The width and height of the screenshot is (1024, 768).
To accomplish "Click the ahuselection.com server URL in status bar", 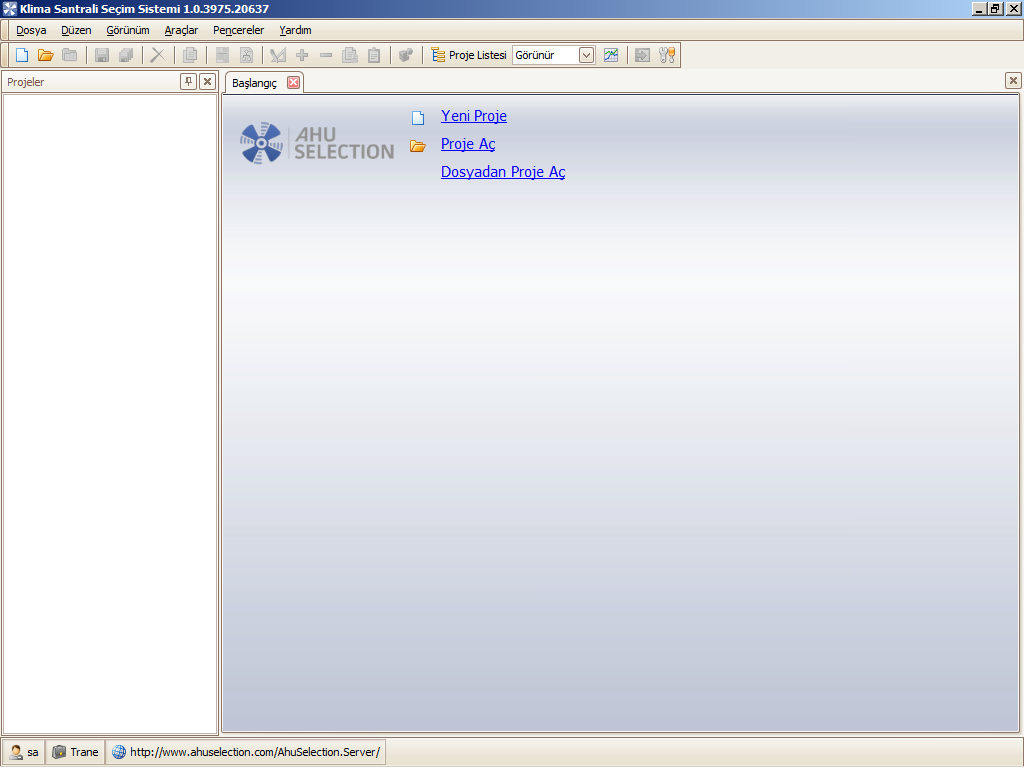I will point(246,752).
